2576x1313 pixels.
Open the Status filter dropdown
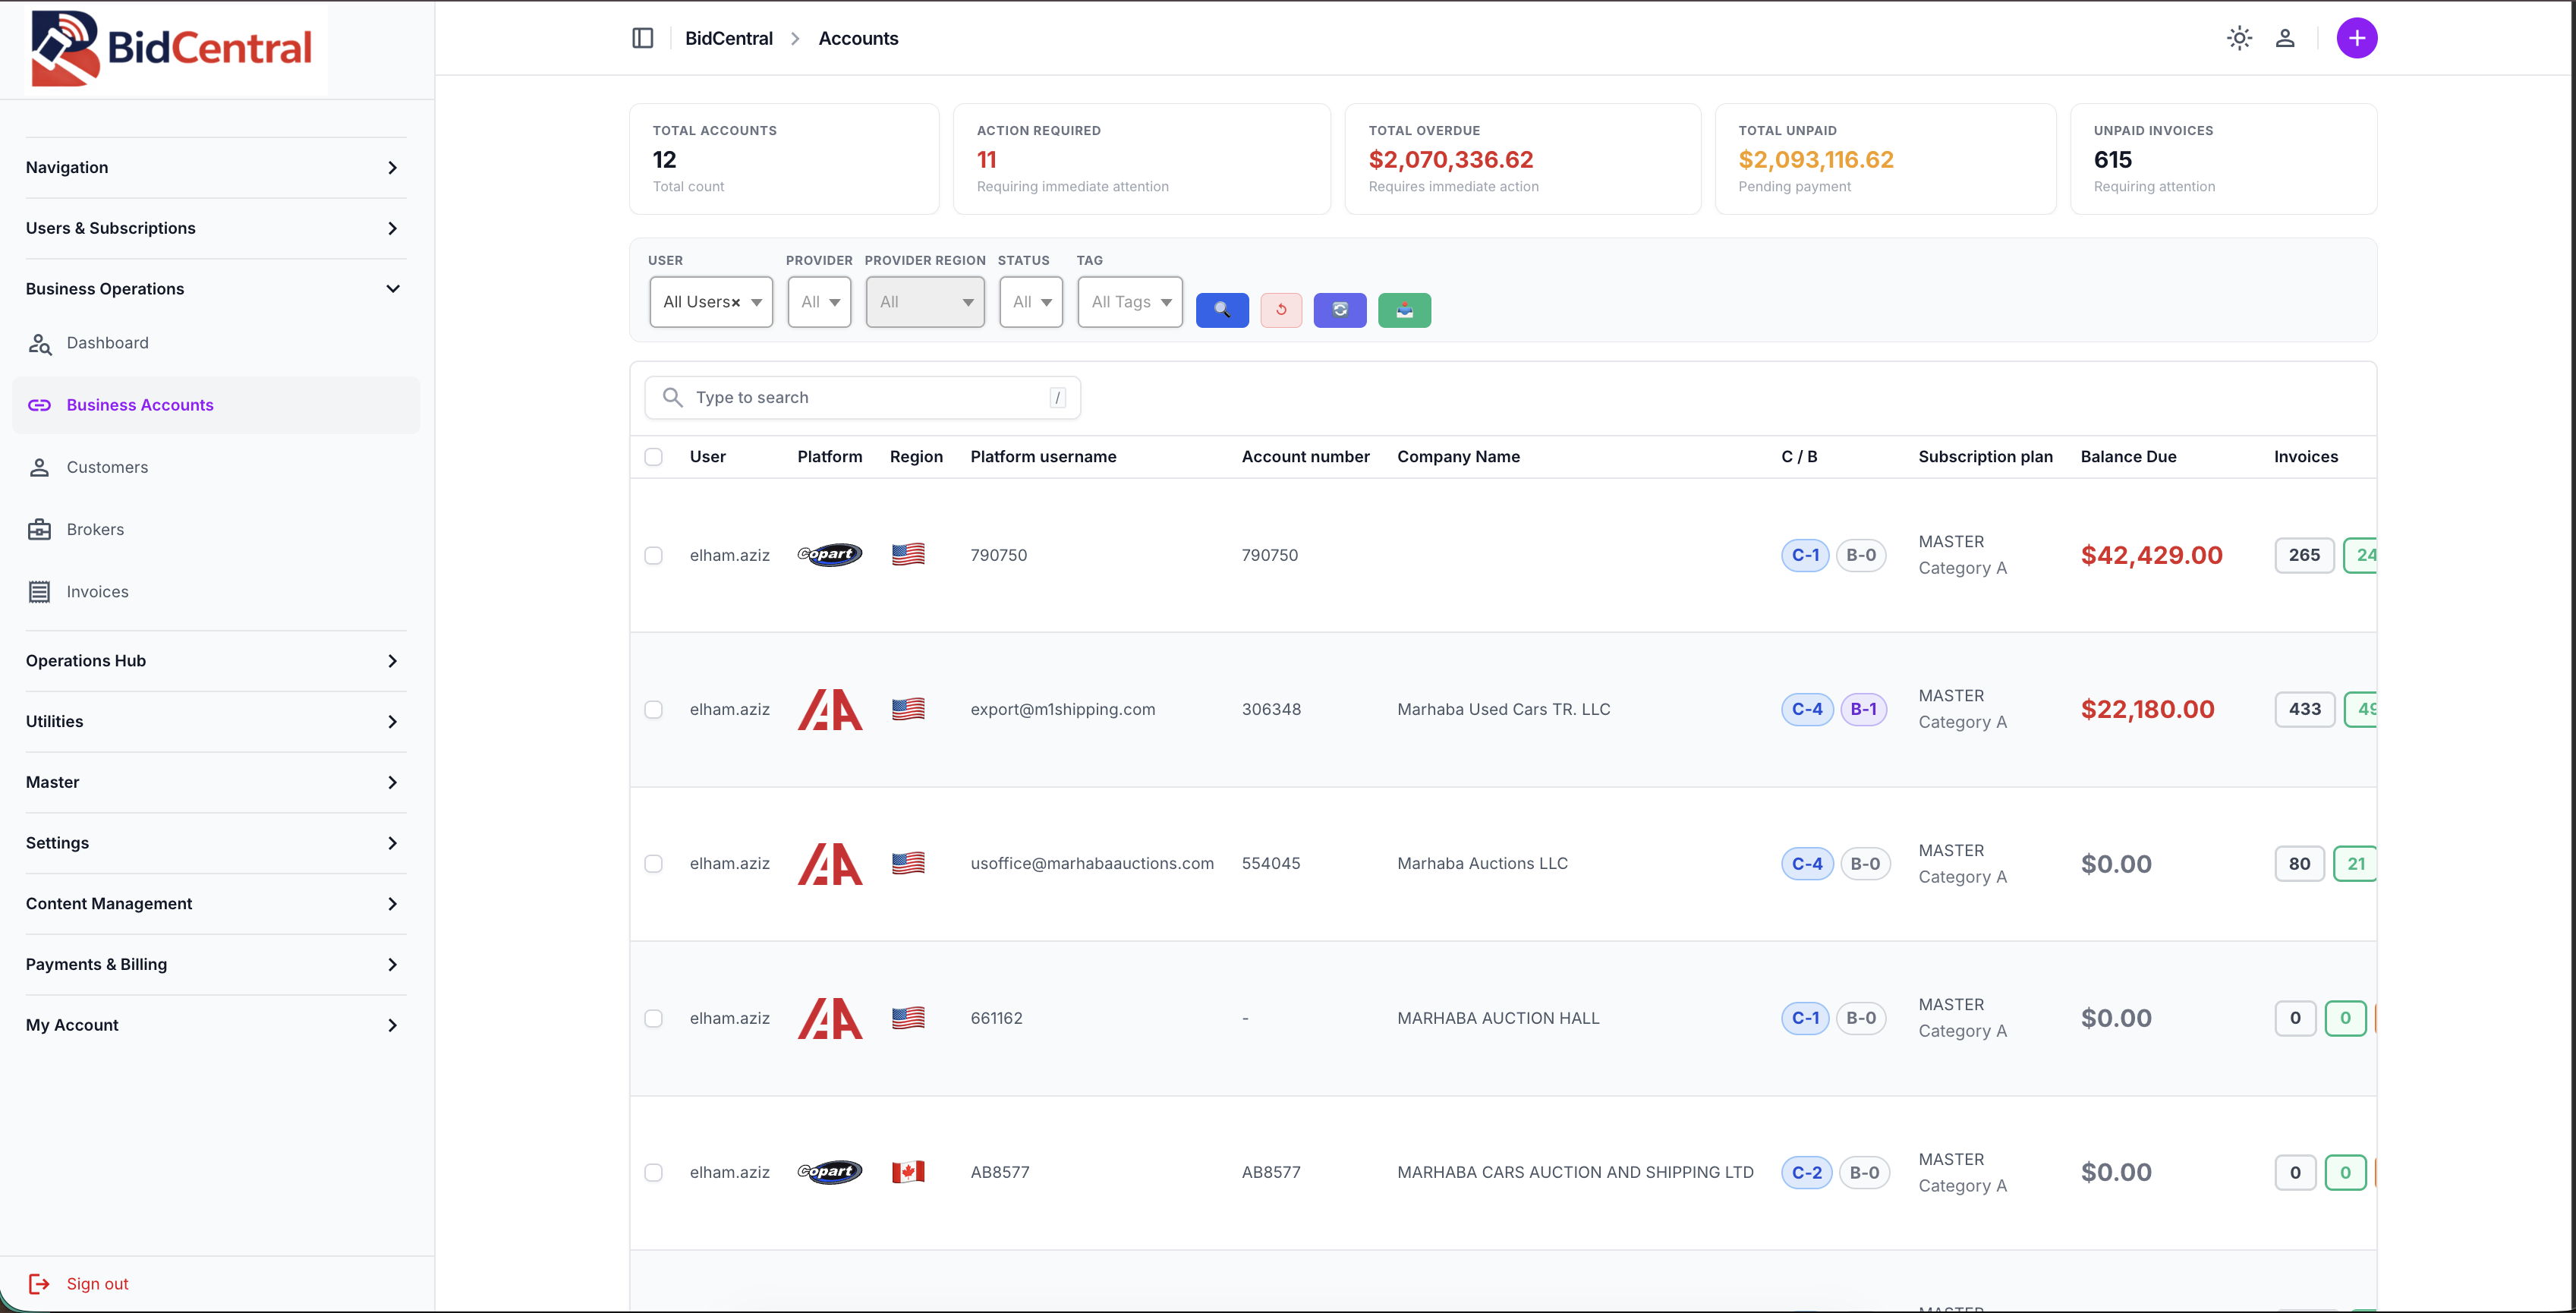coord(1031,302)
